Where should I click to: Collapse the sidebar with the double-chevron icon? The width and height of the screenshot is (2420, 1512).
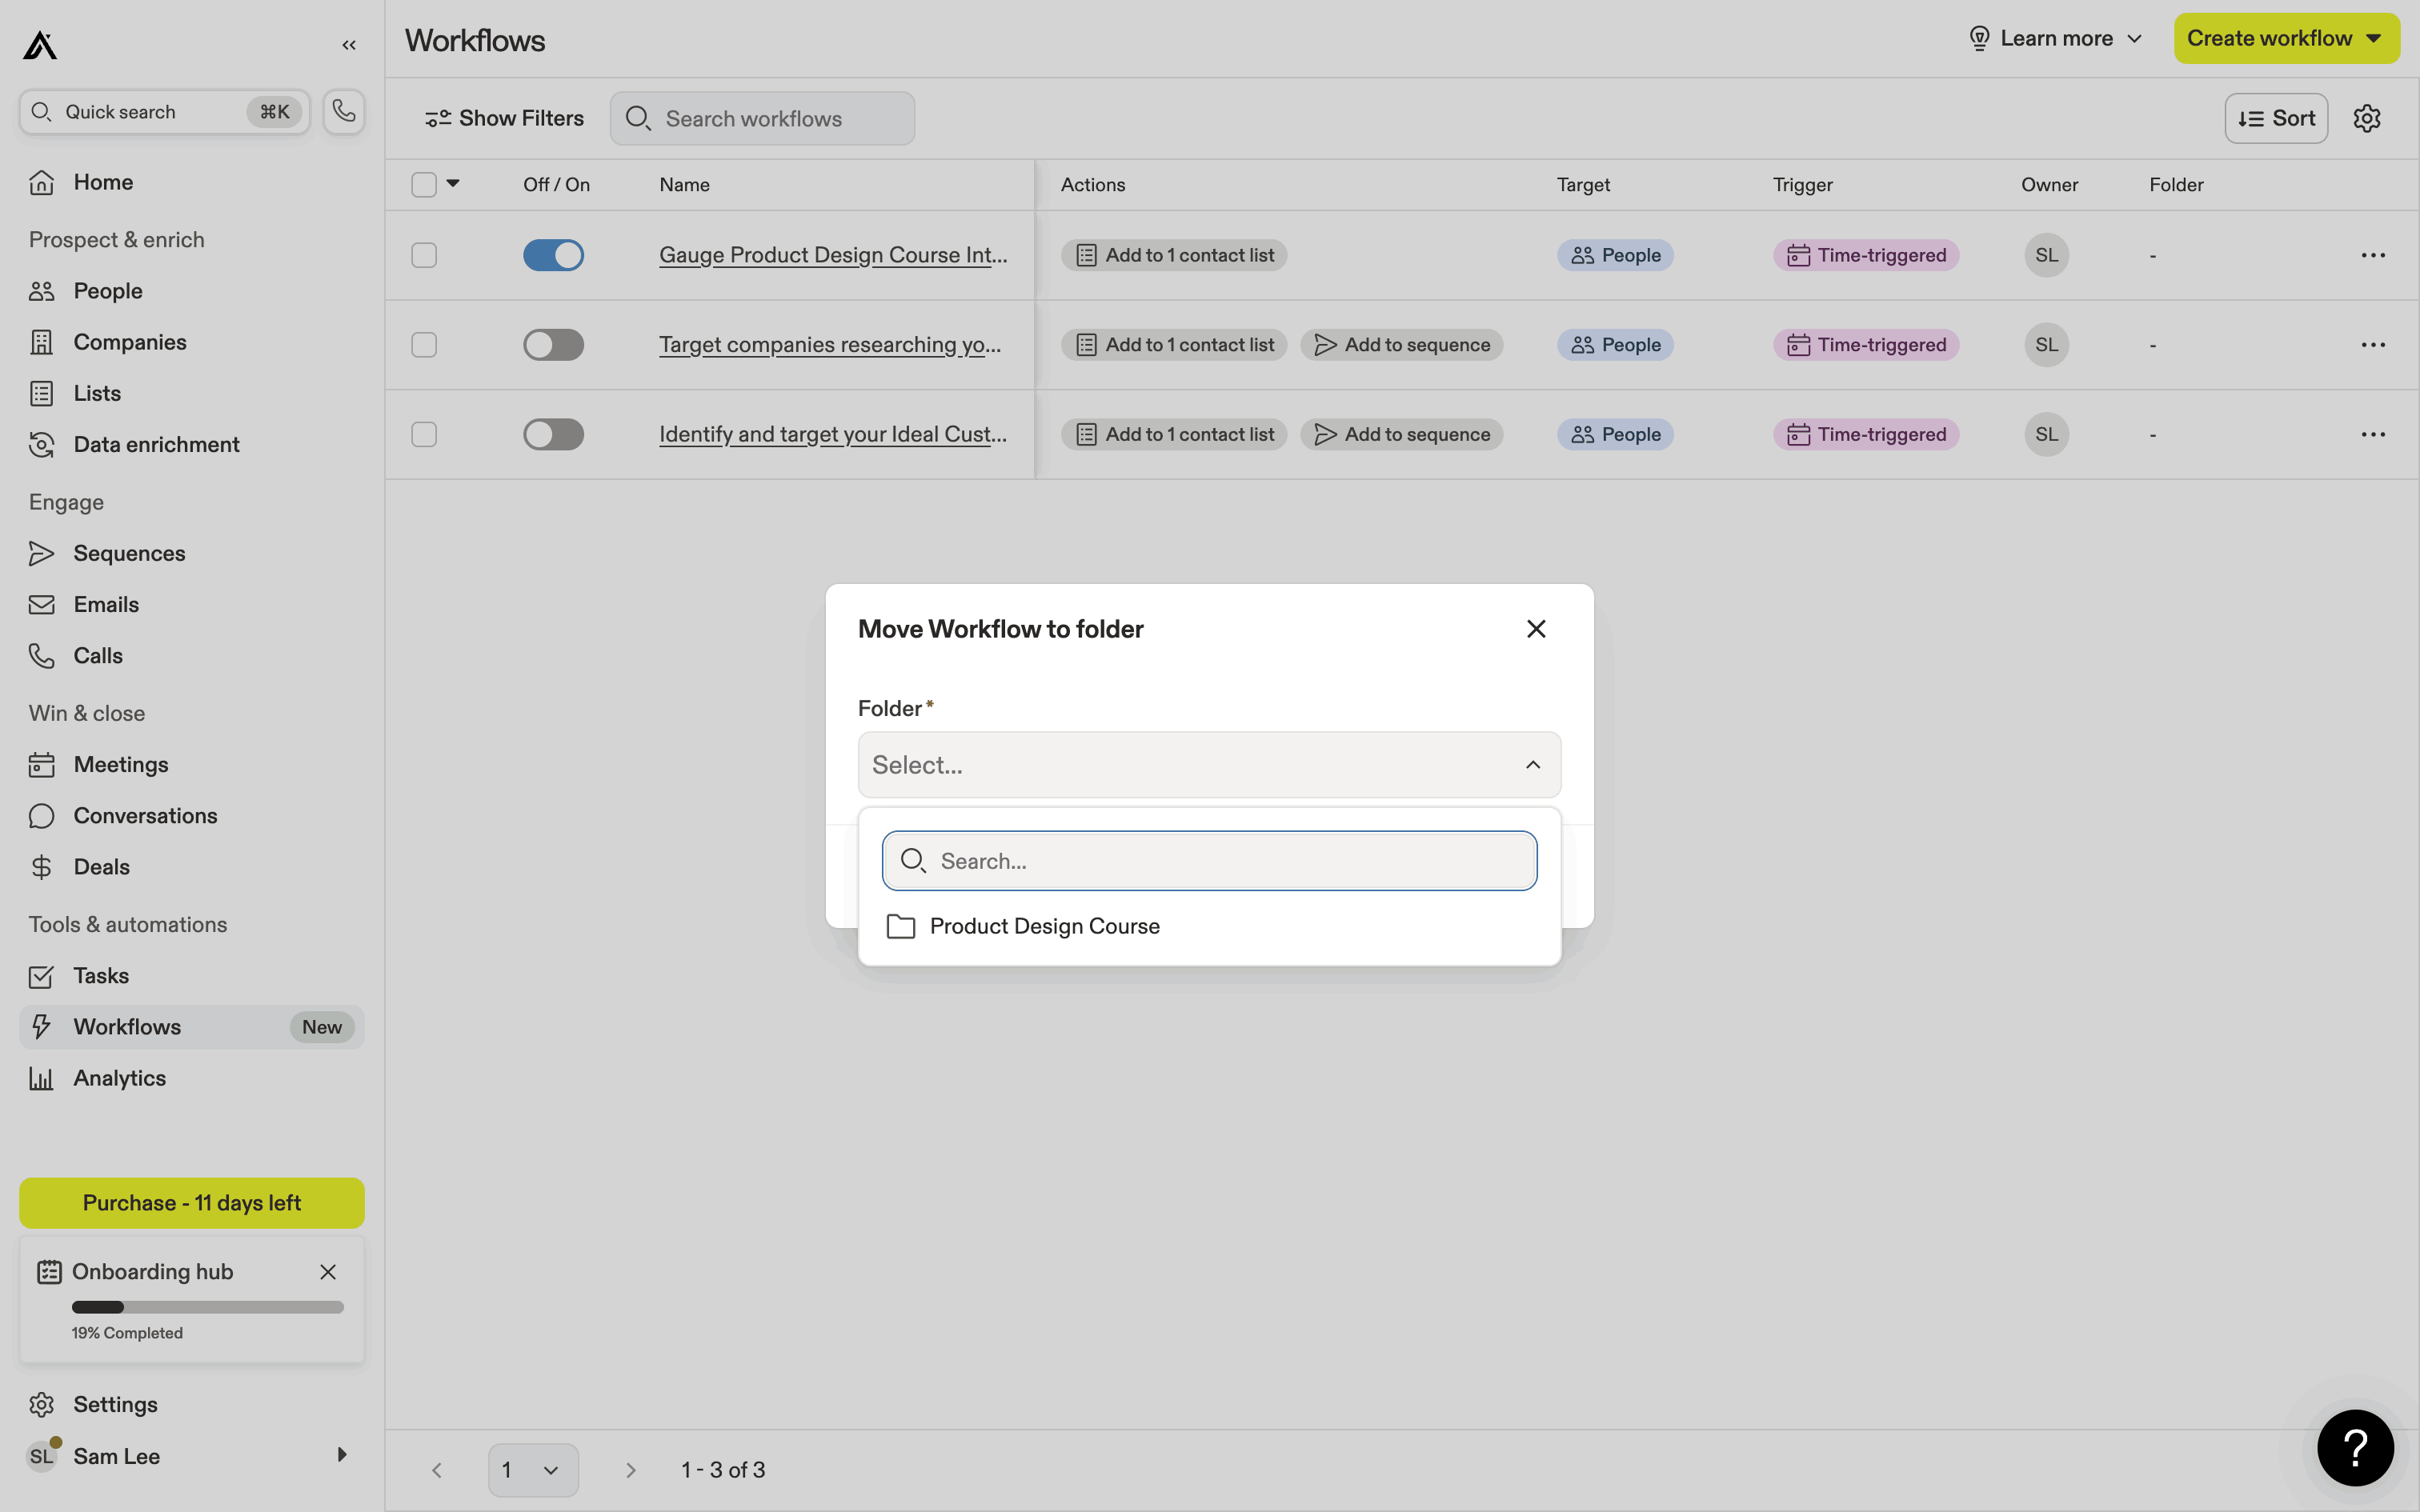coord(349,45)
